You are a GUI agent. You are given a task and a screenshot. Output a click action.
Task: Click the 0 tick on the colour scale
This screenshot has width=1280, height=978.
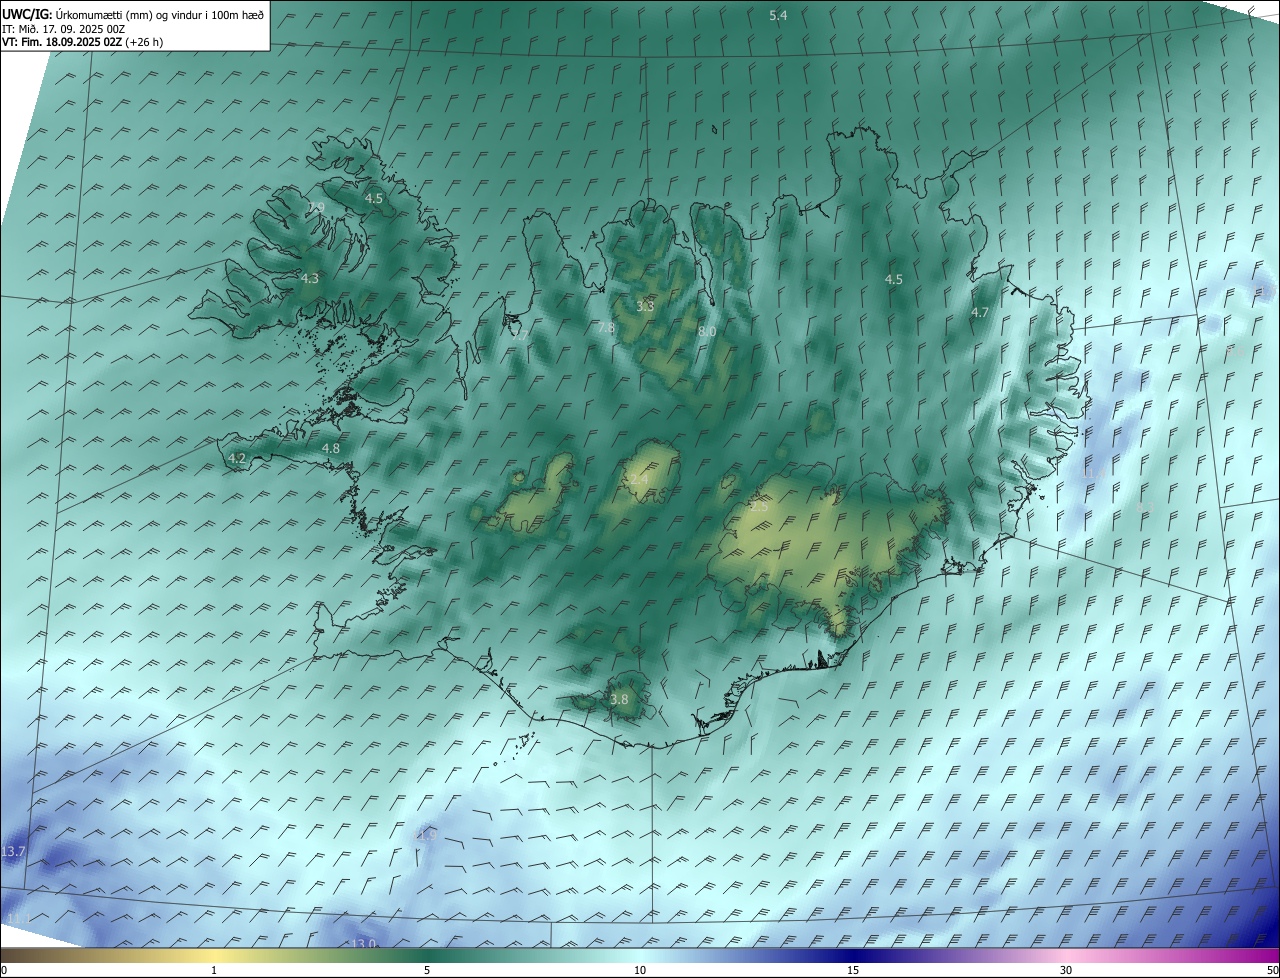pyautogui.click(x=4, y=971)
